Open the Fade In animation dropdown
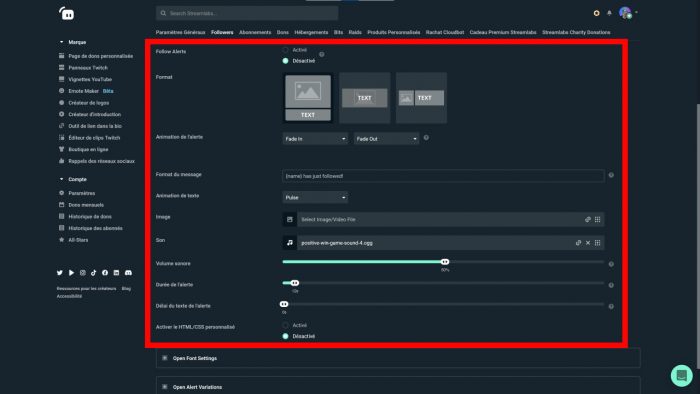700x394 pixels. pyautogui.click(x=315, y=139)
